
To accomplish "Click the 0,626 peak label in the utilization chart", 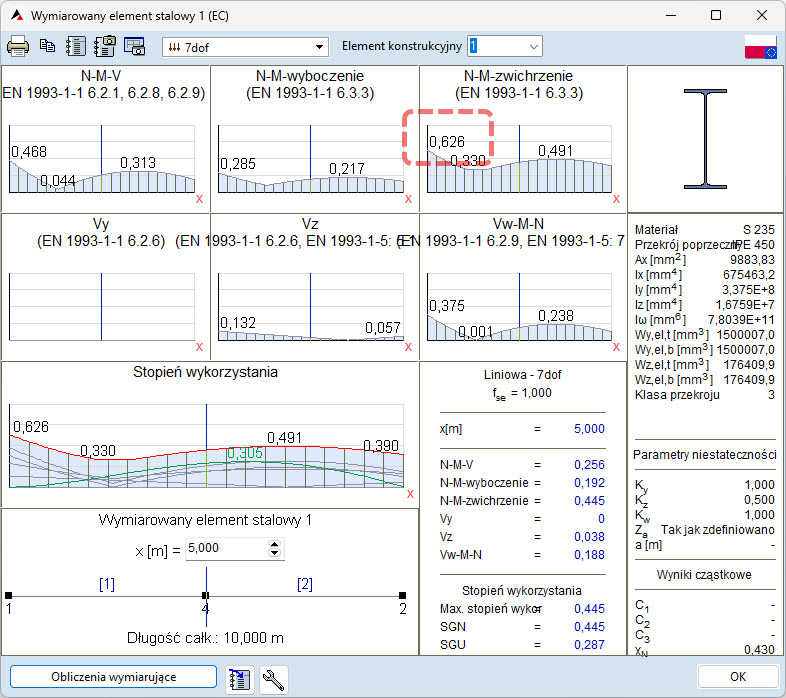I will [x=31, y=427].
